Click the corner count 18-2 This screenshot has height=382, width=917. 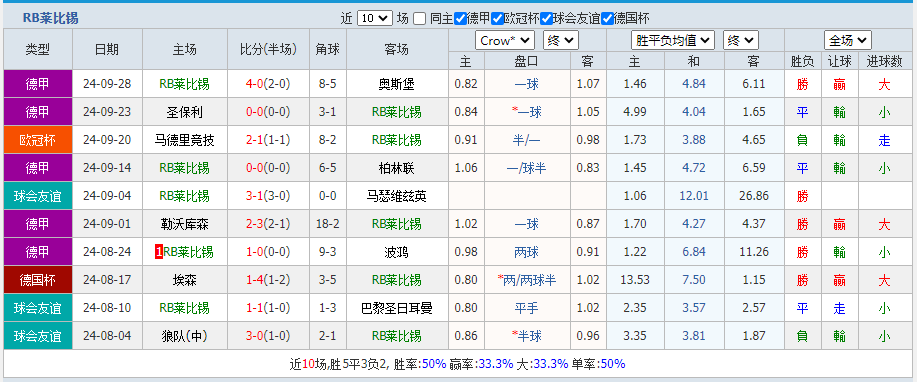point(328,224)
